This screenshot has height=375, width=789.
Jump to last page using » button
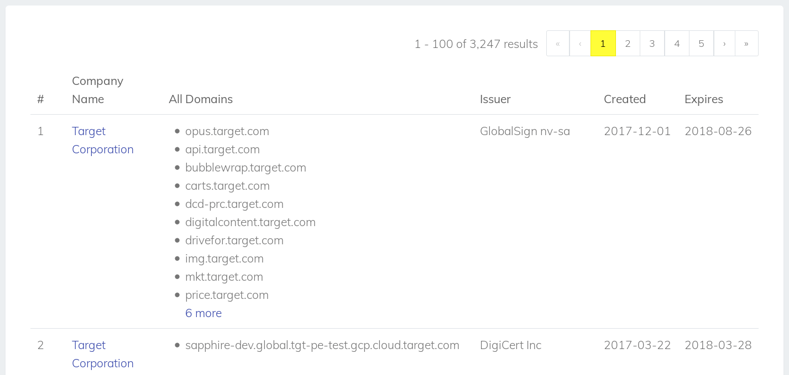(747, 44)
